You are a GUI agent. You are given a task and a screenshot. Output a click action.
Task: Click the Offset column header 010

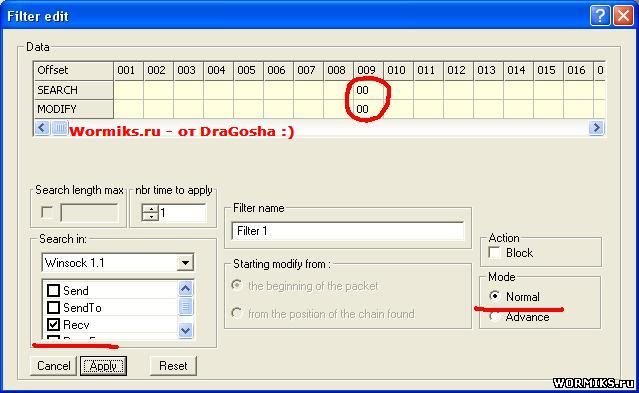[398, 71]
